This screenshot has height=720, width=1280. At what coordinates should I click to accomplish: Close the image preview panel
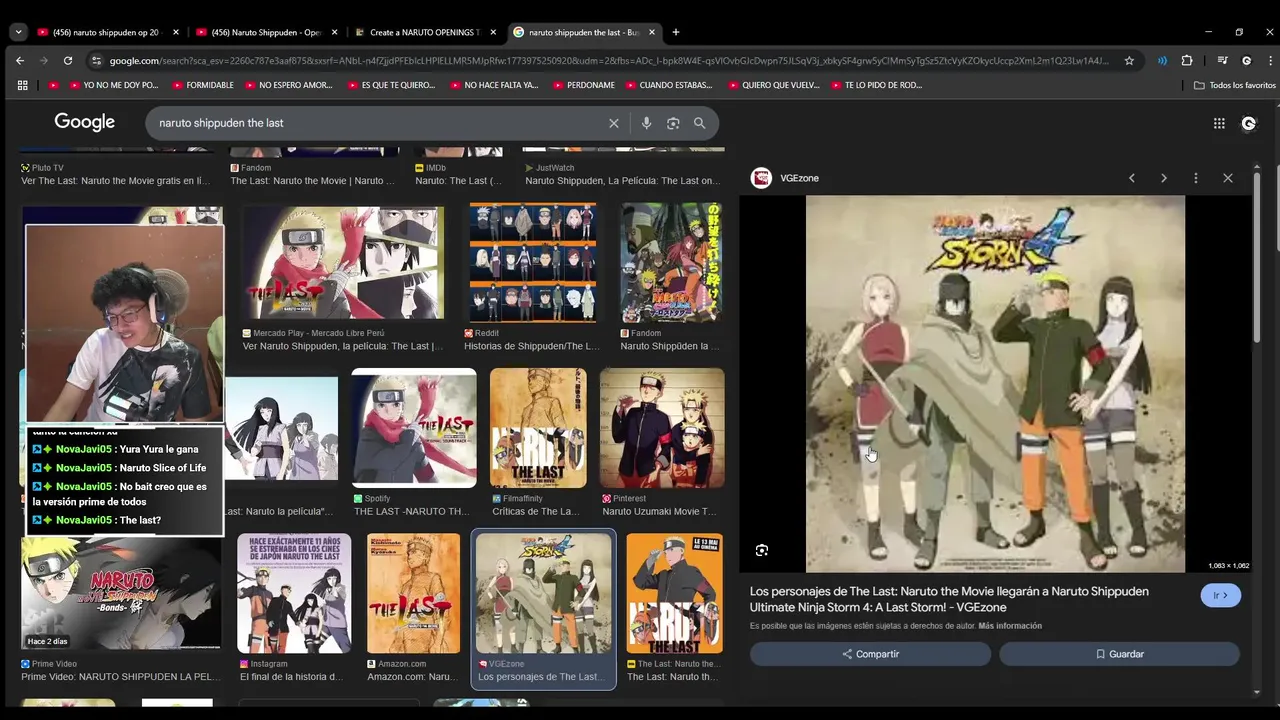point(1228,178)
